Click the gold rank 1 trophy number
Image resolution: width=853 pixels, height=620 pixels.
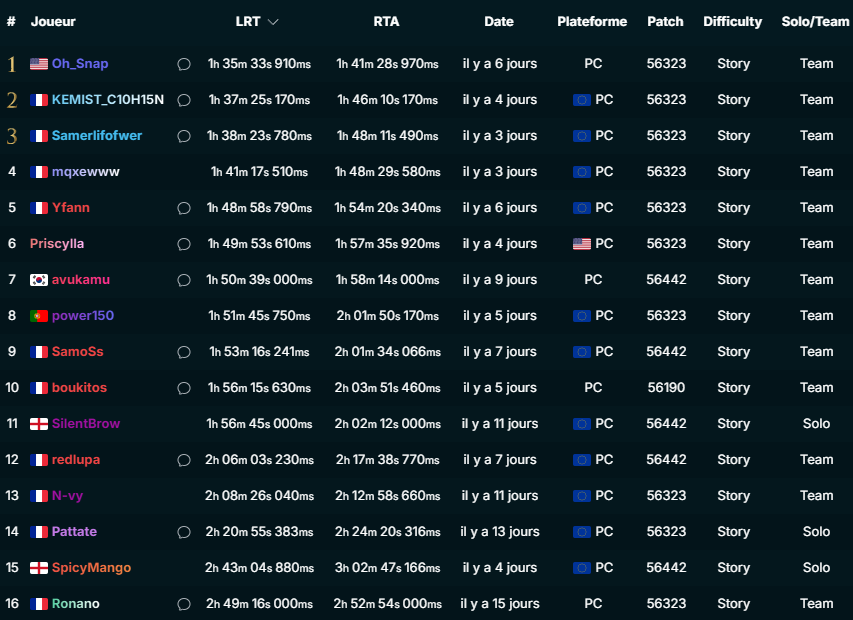tap(11, 64)
